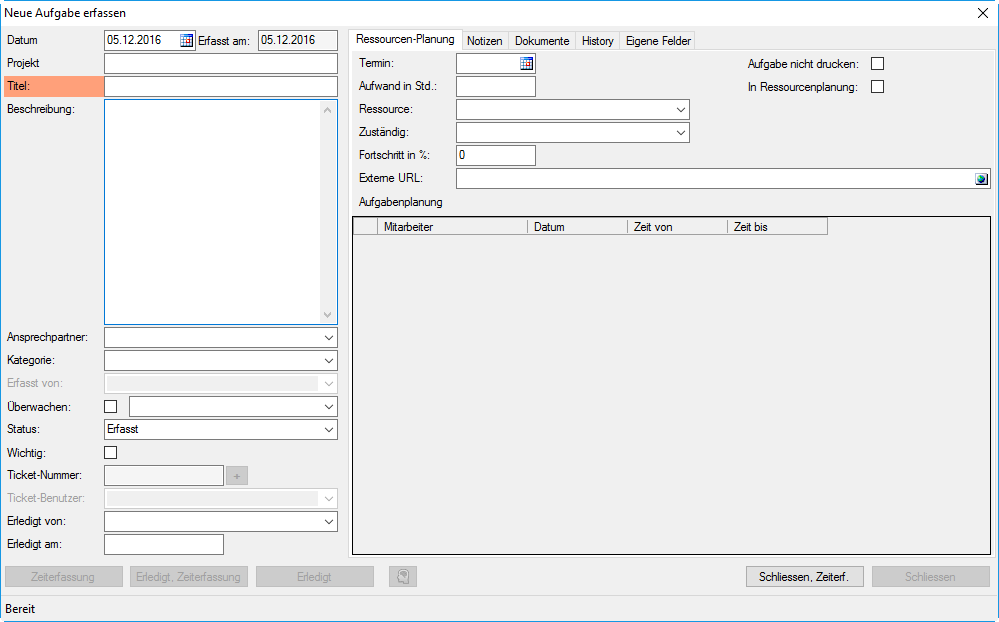Image resolution: width=999 pixels, height=622 pixels.
Task: Open the Dokumente tab
Action: coord(542,41)
